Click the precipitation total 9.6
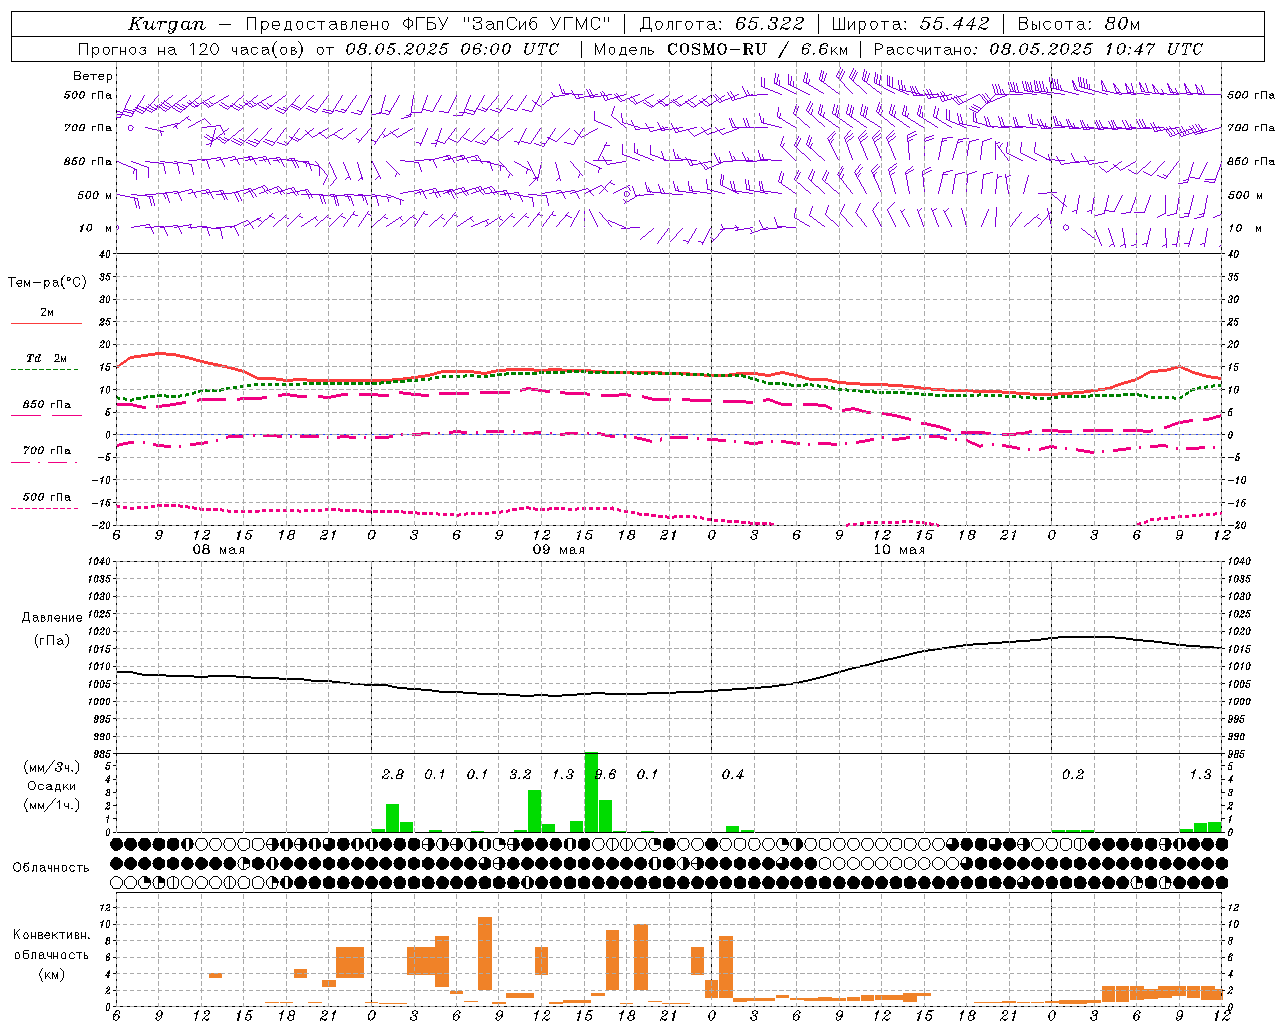 click(605, 774)
